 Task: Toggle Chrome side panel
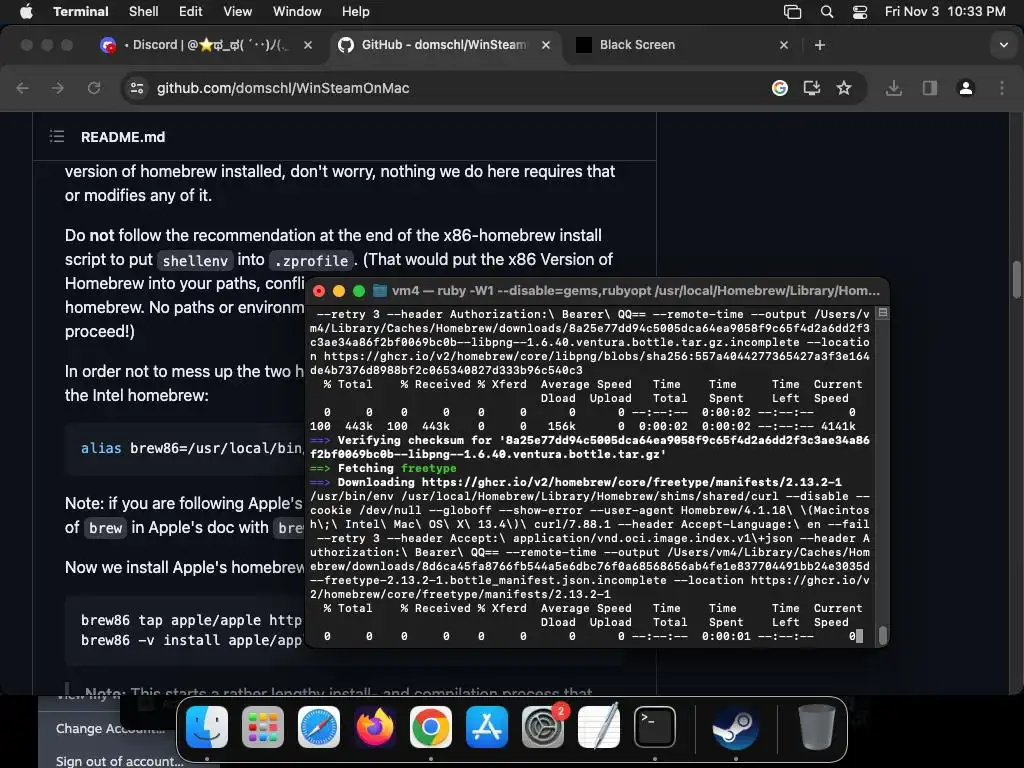(930, 88)
